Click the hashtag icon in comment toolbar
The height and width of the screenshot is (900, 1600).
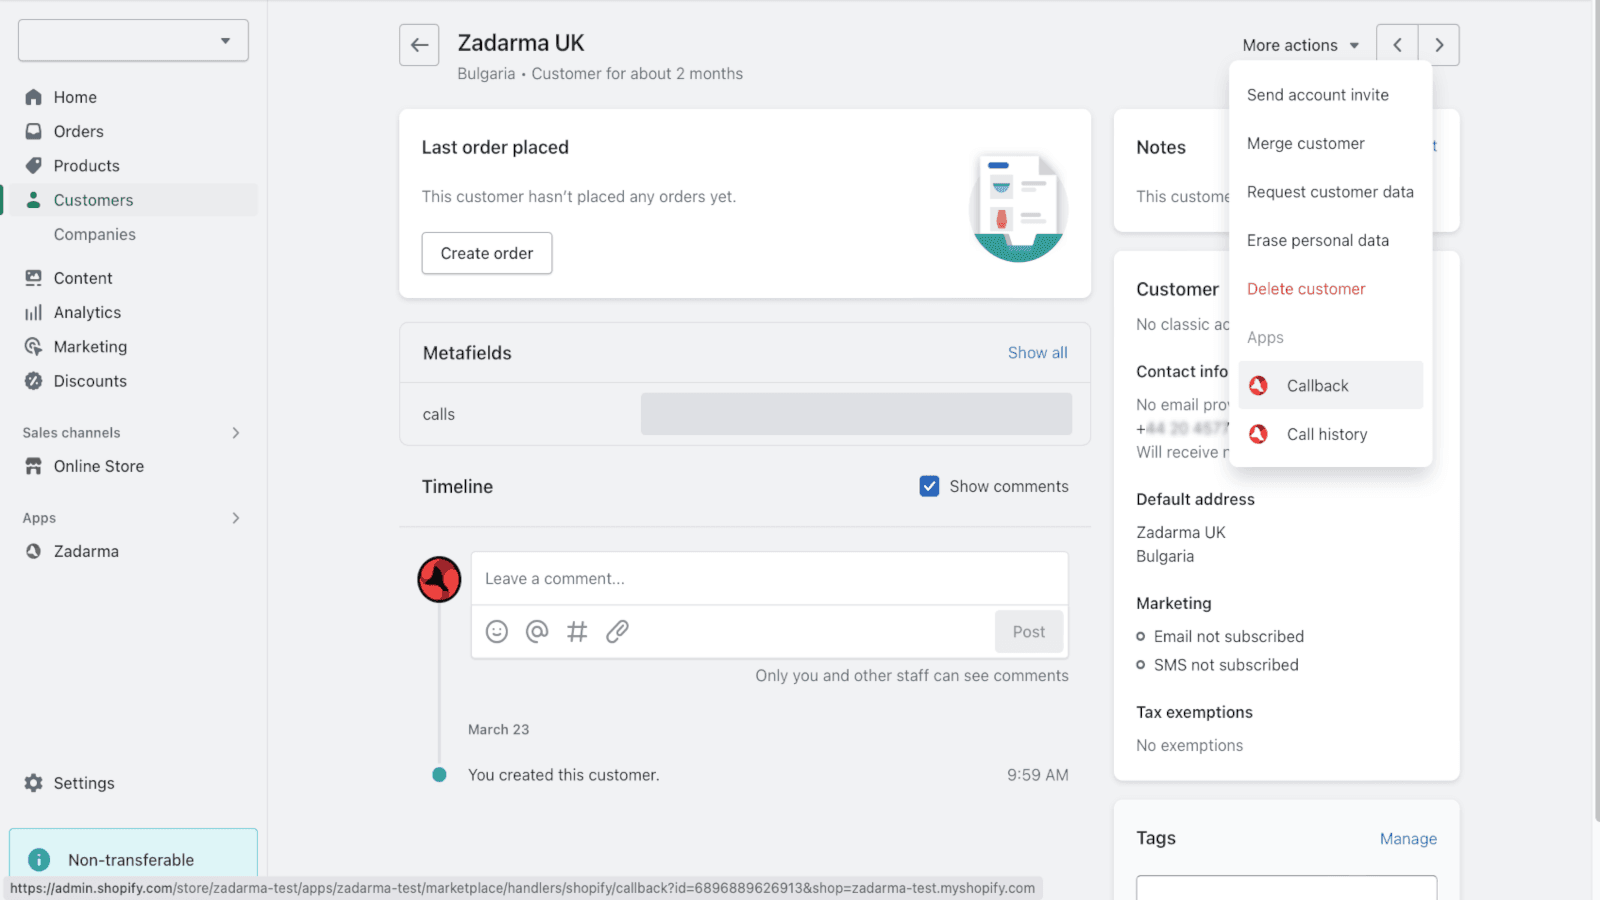[x=577, y=631]
